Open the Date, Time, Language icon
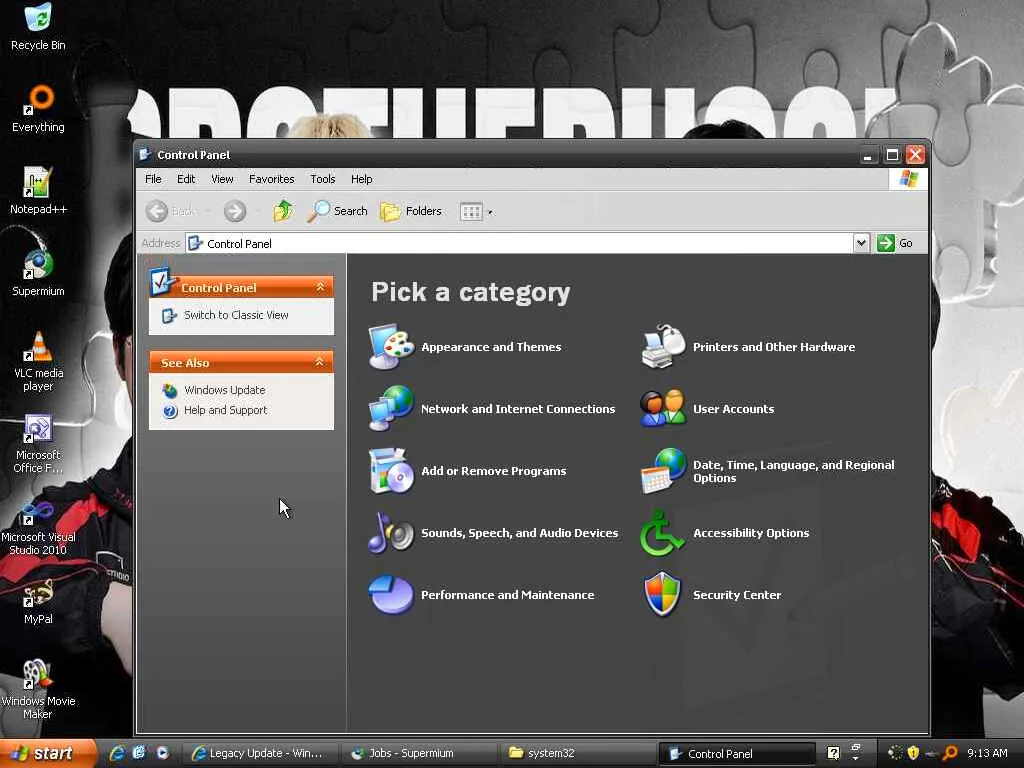Screen dimensions: 1024x768 (663, 471)
